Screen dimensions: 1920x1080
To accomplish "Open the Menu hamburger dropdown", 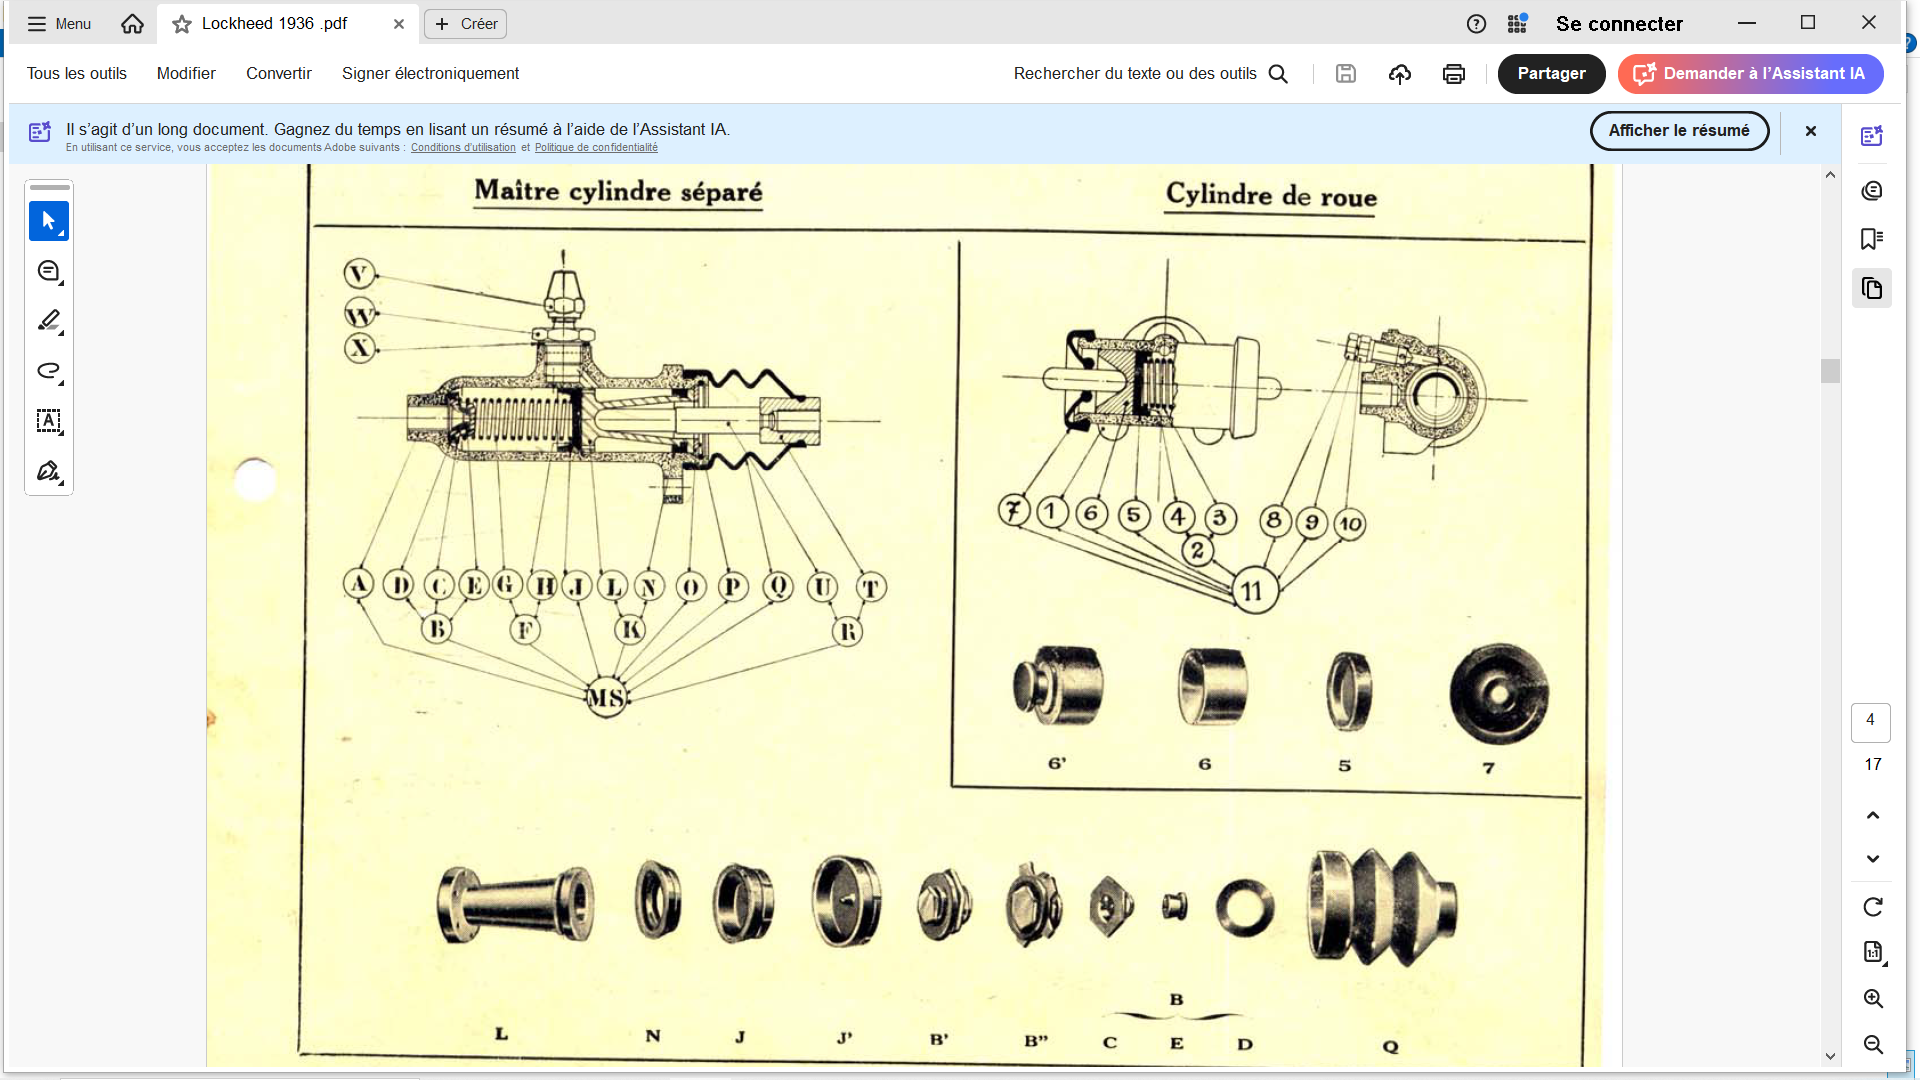I will [59, 24].
